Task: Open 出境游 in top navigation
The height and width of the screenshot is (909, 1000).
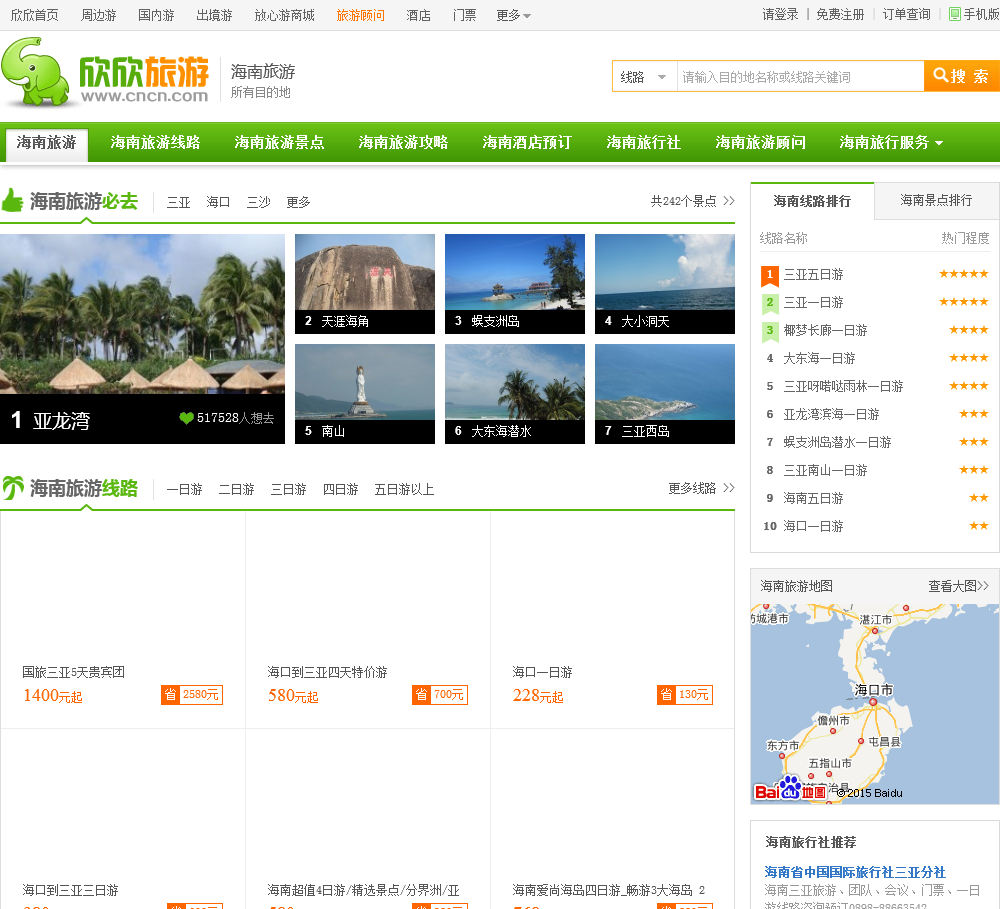Action: point(214,15)
